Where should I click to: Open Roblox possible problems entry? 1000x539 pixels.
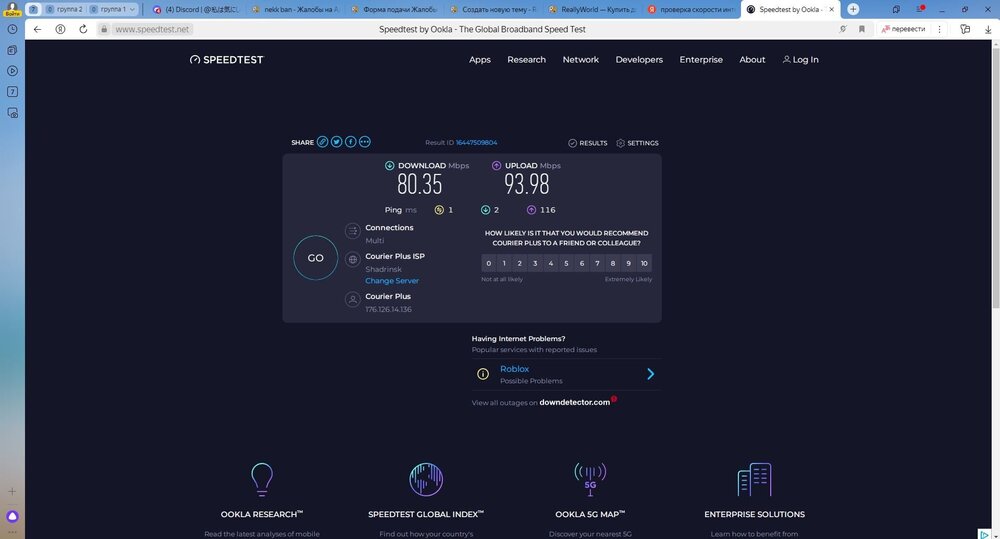(566, 374)
